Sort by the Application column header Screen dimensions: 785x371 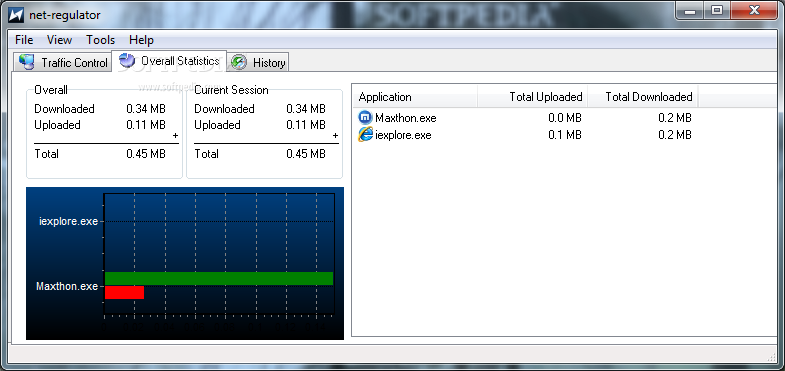[x=415, y=97]
